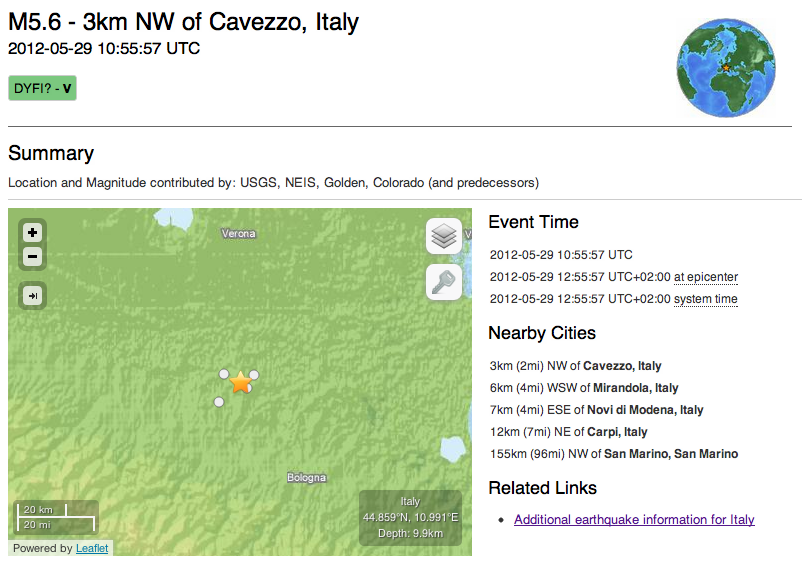Follow the Leaflet attribution link
The width and height of the screenshot is (802, 567).
click(92, 548)
